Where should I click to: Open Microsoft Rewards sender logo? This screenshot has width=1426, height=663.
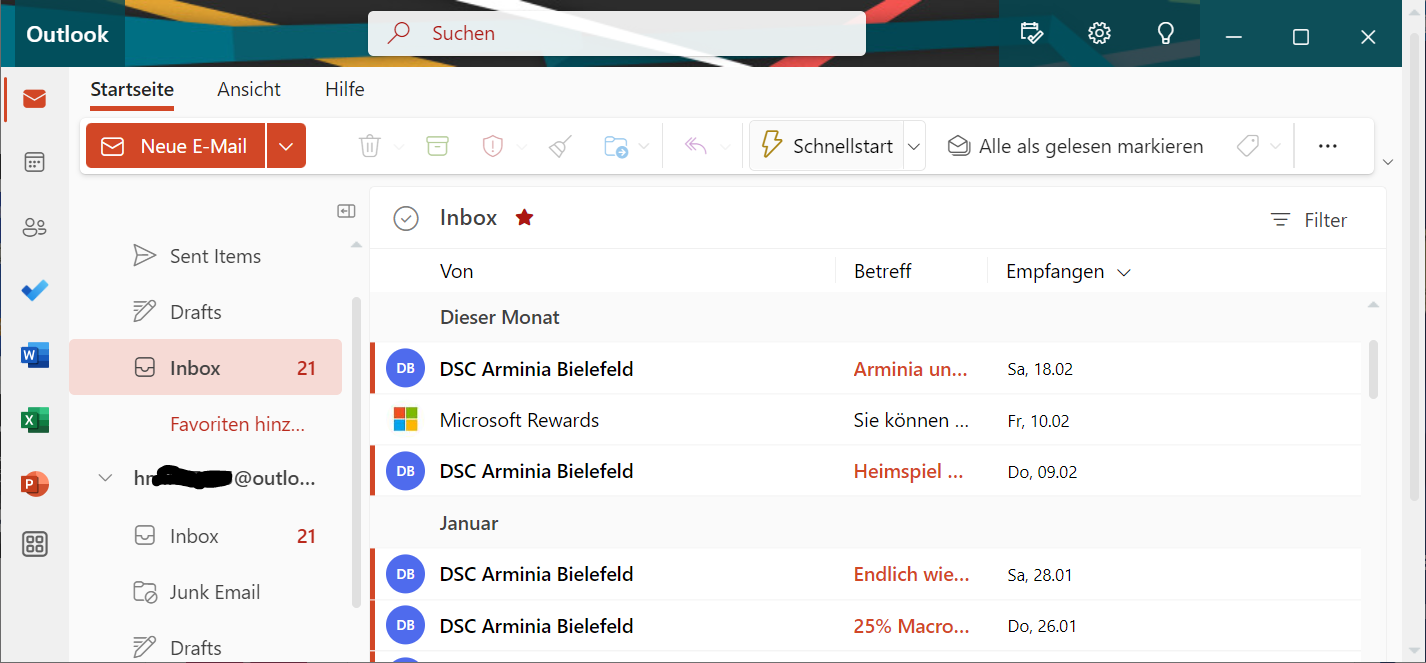405,419
